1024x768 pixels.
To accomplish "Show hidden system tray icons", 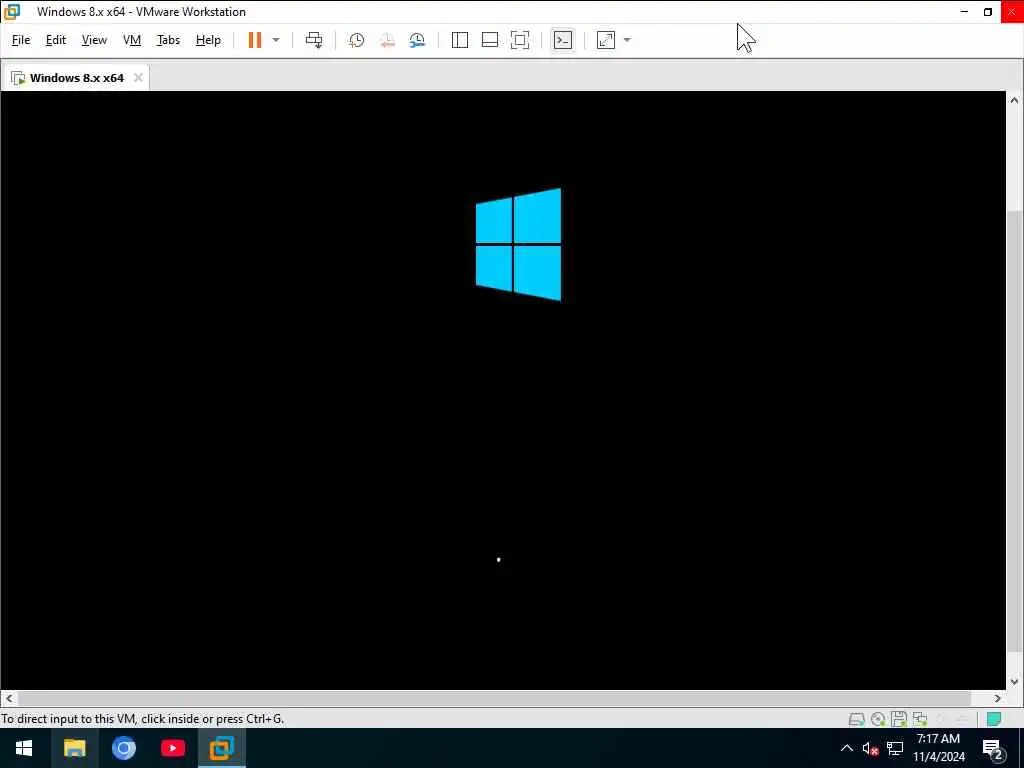I will (x=846, y=748).
